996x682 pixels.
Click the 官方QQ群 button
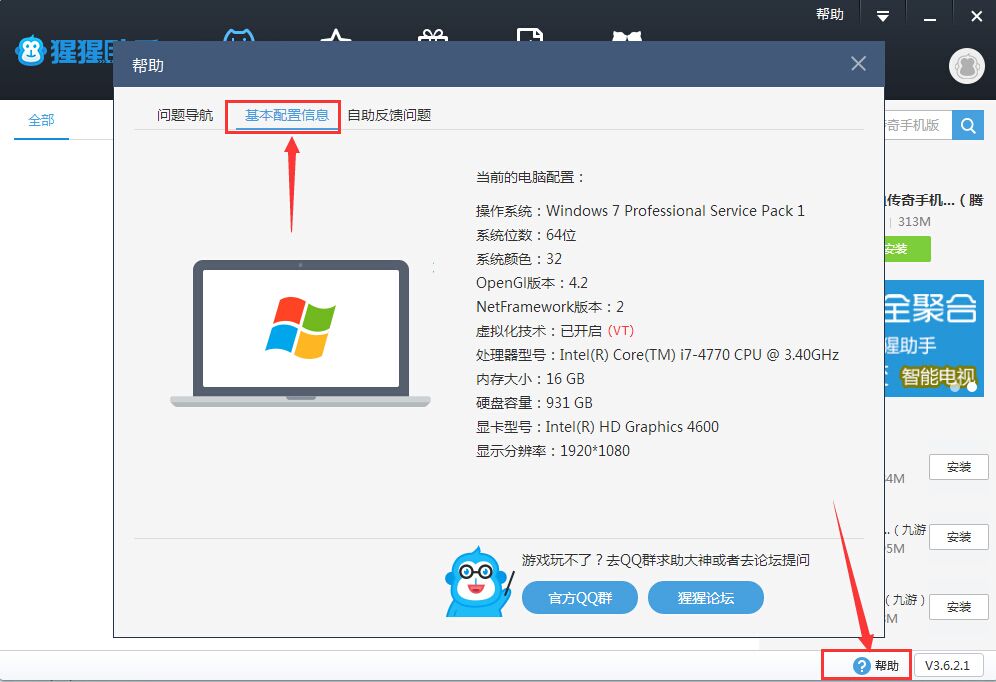pos(579,598)
